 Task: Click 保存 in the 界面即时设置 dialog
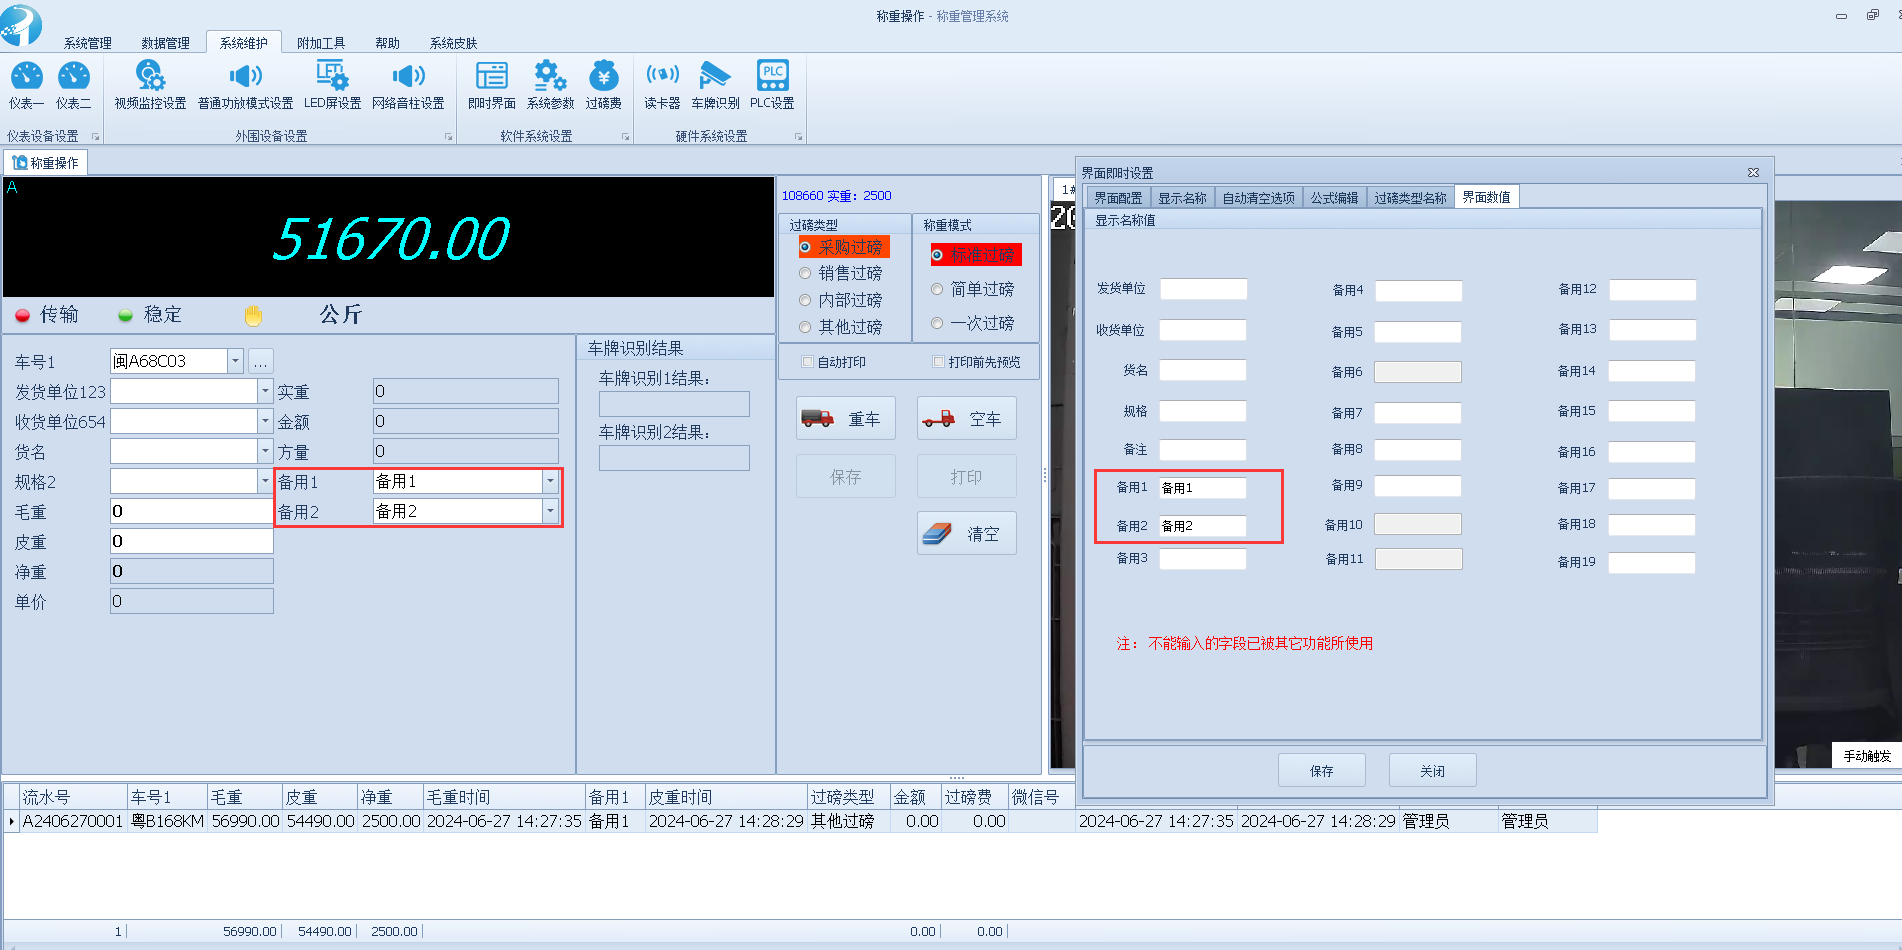(1322, 771)
